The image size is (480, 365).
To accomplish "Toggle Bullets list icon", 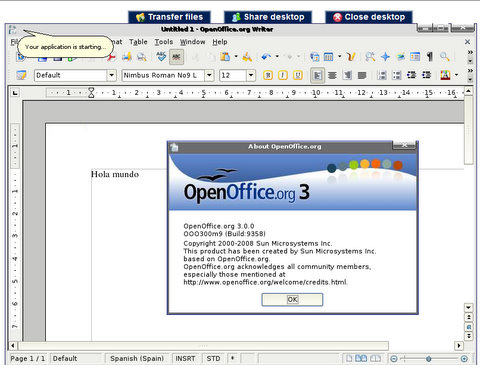I will click(x=397, y=75).
